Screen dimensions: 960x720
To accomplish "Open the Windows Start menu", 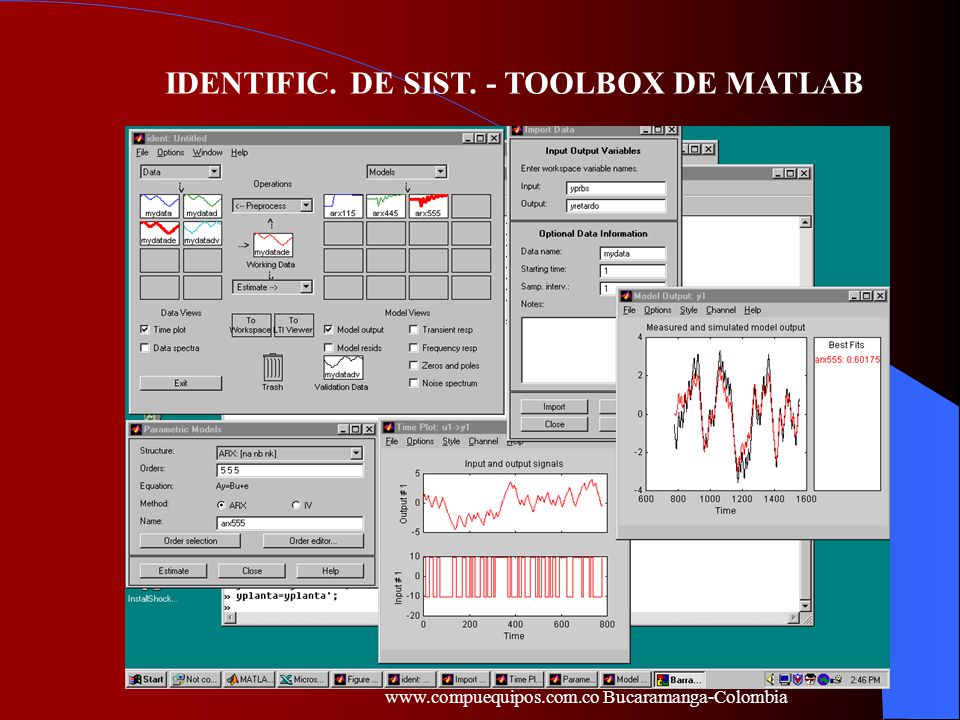I will pyautogui.click(x=147, y=679).
